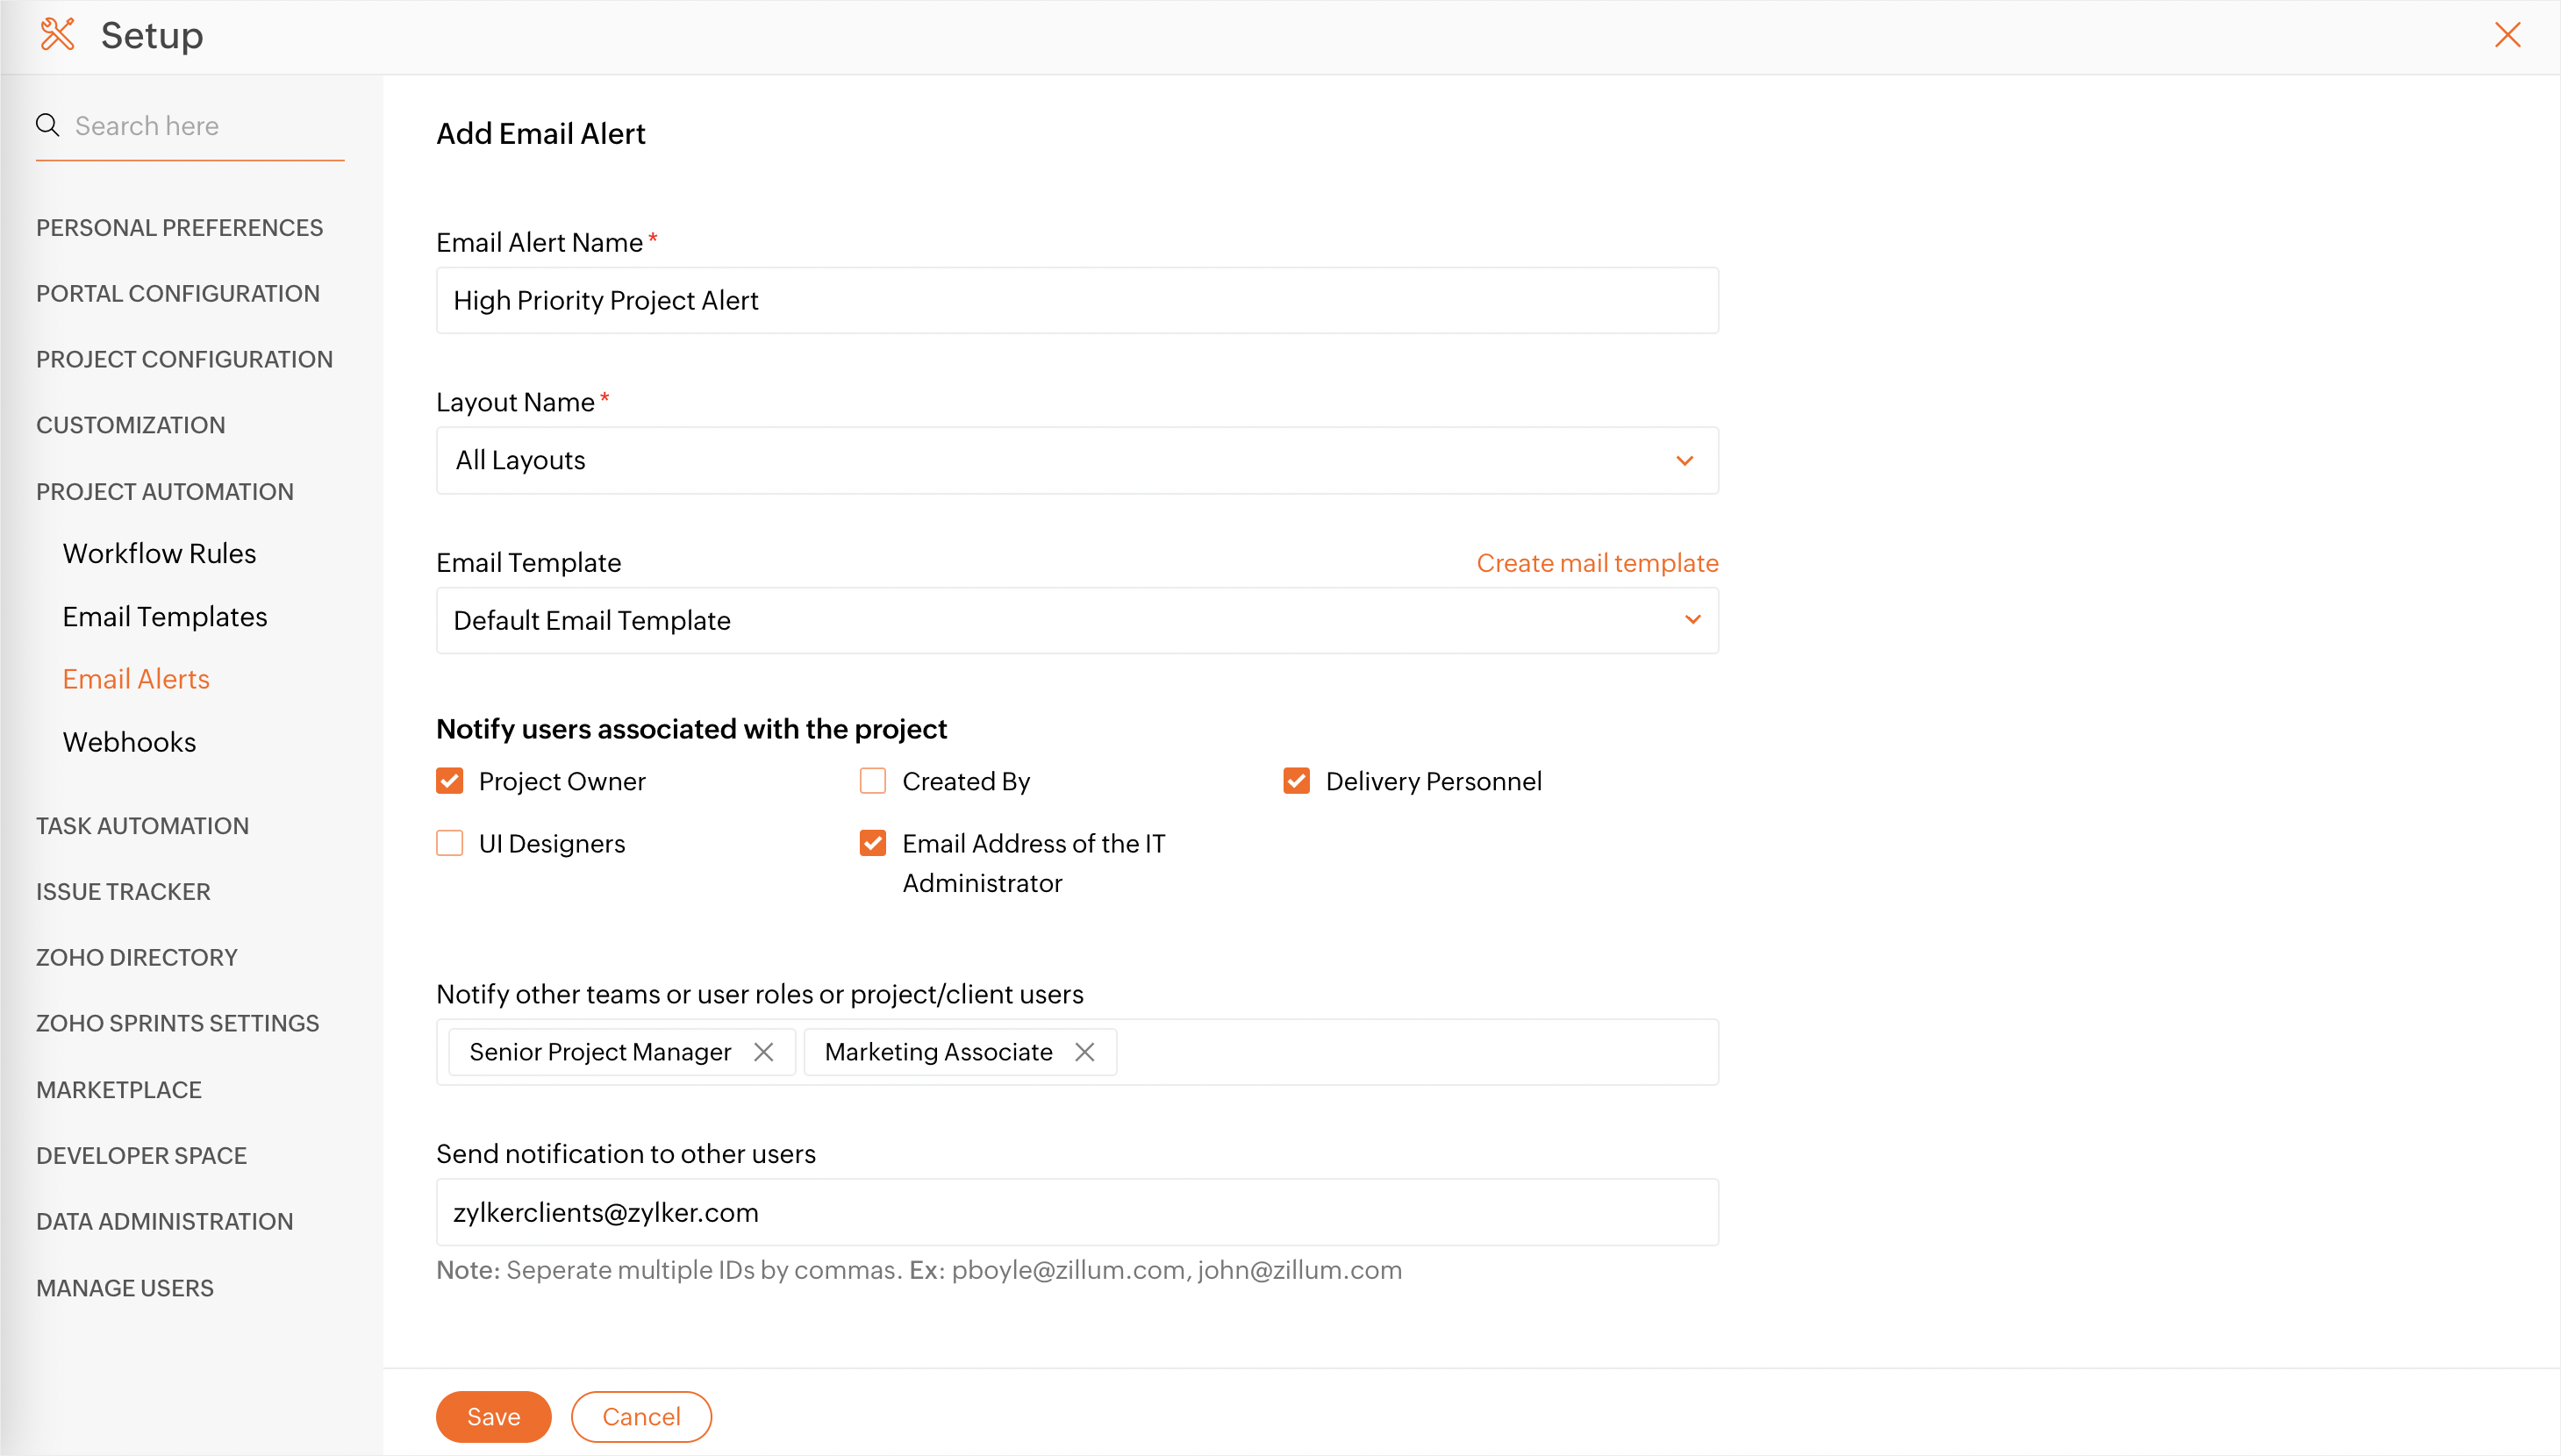Expand the Email Template dropdown
Image resolution: width=2561 pixels, height=1456 pixels.
(1077, 621)
